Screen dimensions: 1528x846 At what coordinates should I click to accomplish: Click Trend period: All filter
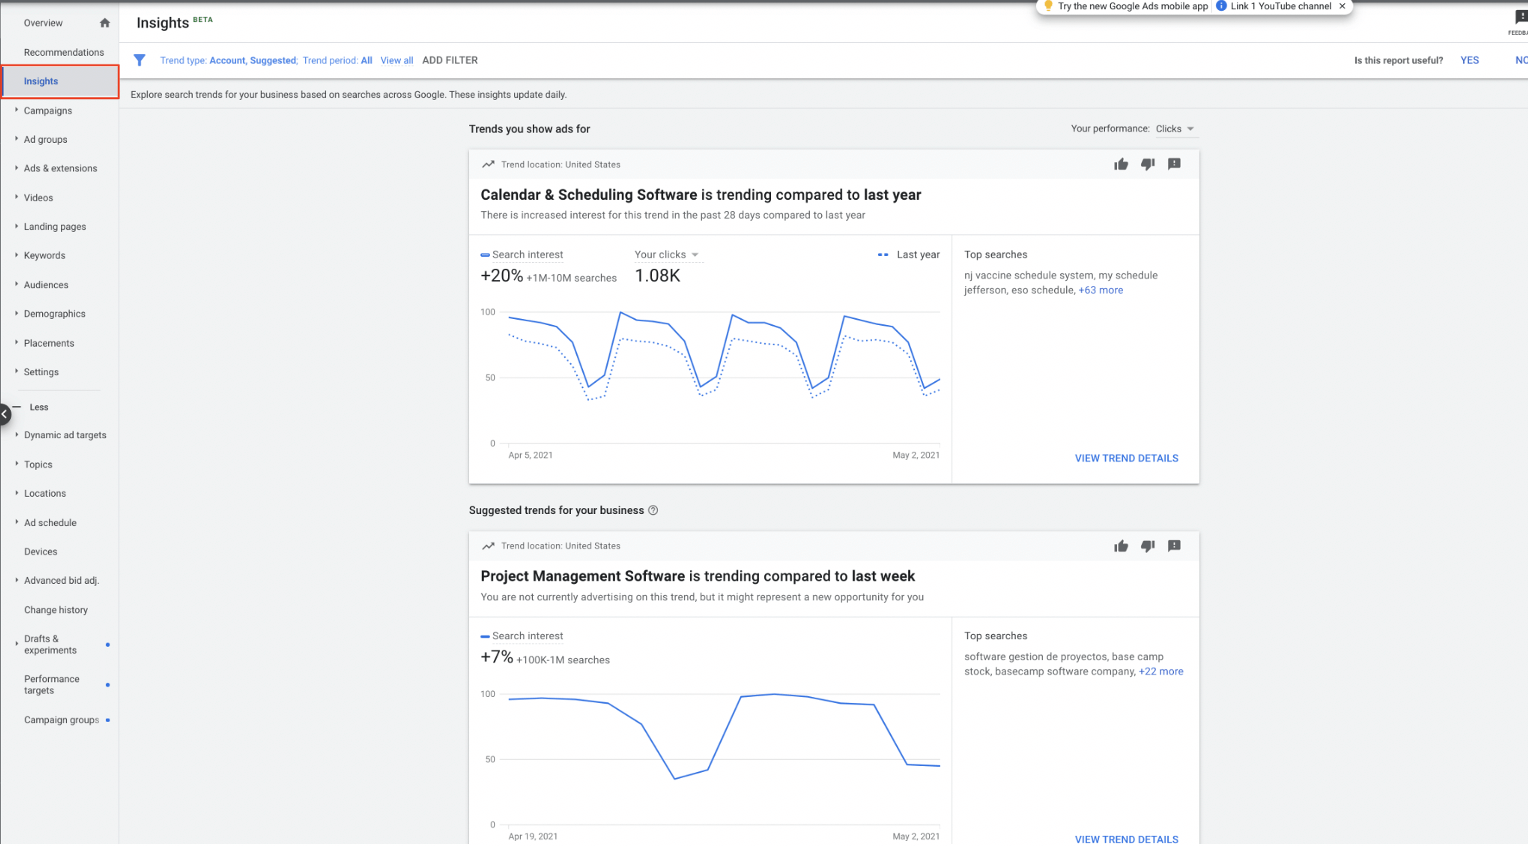[337, 60]
